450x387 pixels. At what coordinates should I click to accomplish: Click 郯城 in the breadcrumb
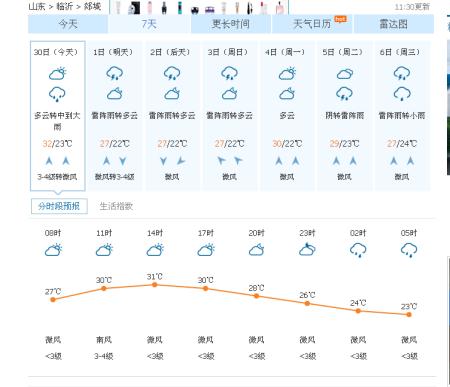pyautogui.click(x=92, y=6)
